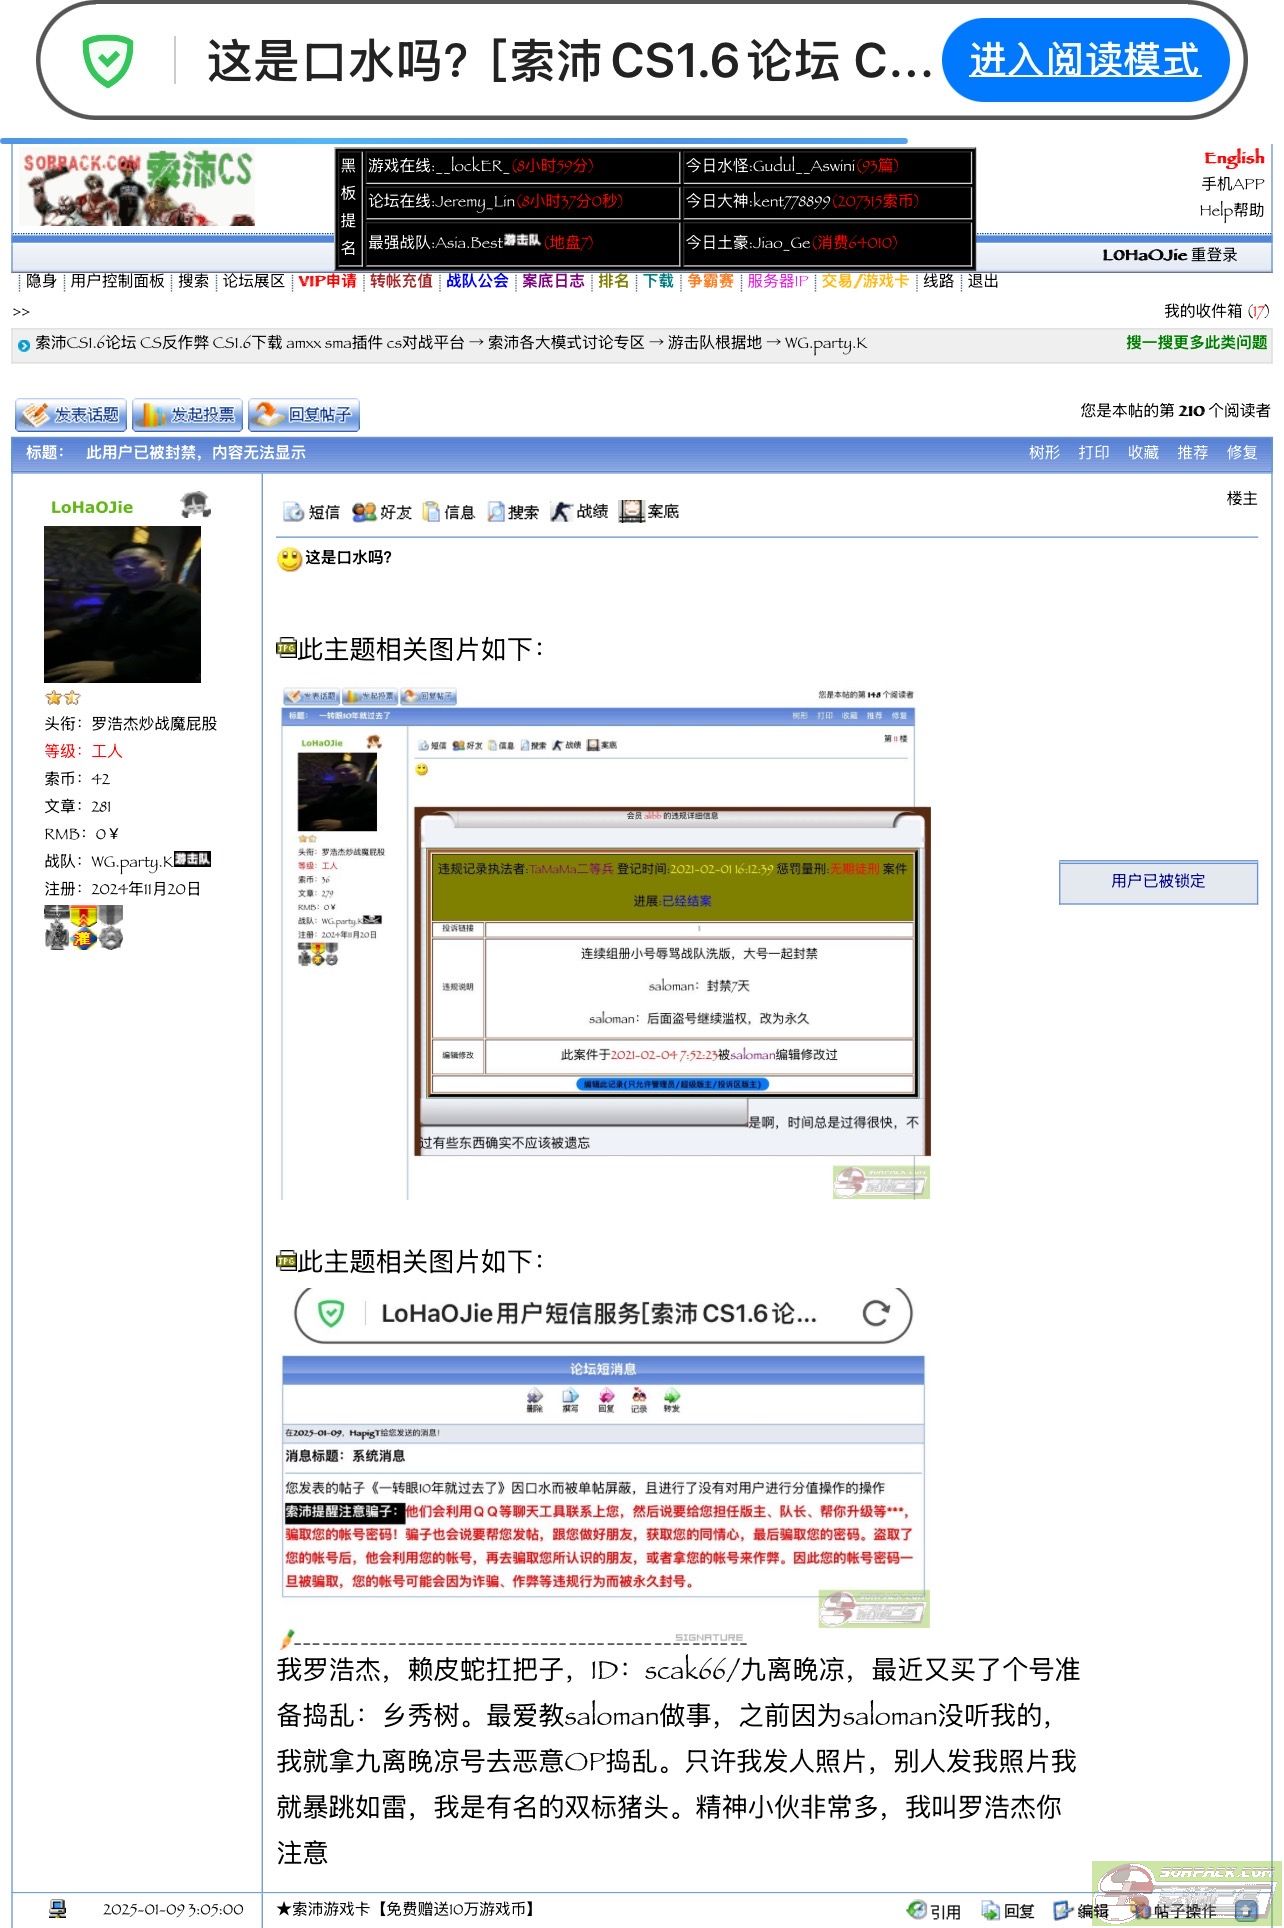The width and height of the screenshot is (1284, 1928).
Task: Open 搜索 in the navigation bar
Action: pos(194,281)
